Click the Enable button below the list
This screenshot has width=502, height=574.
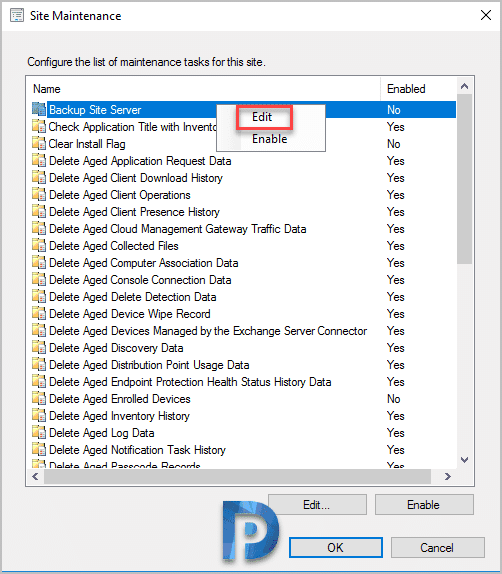(424, 505)
